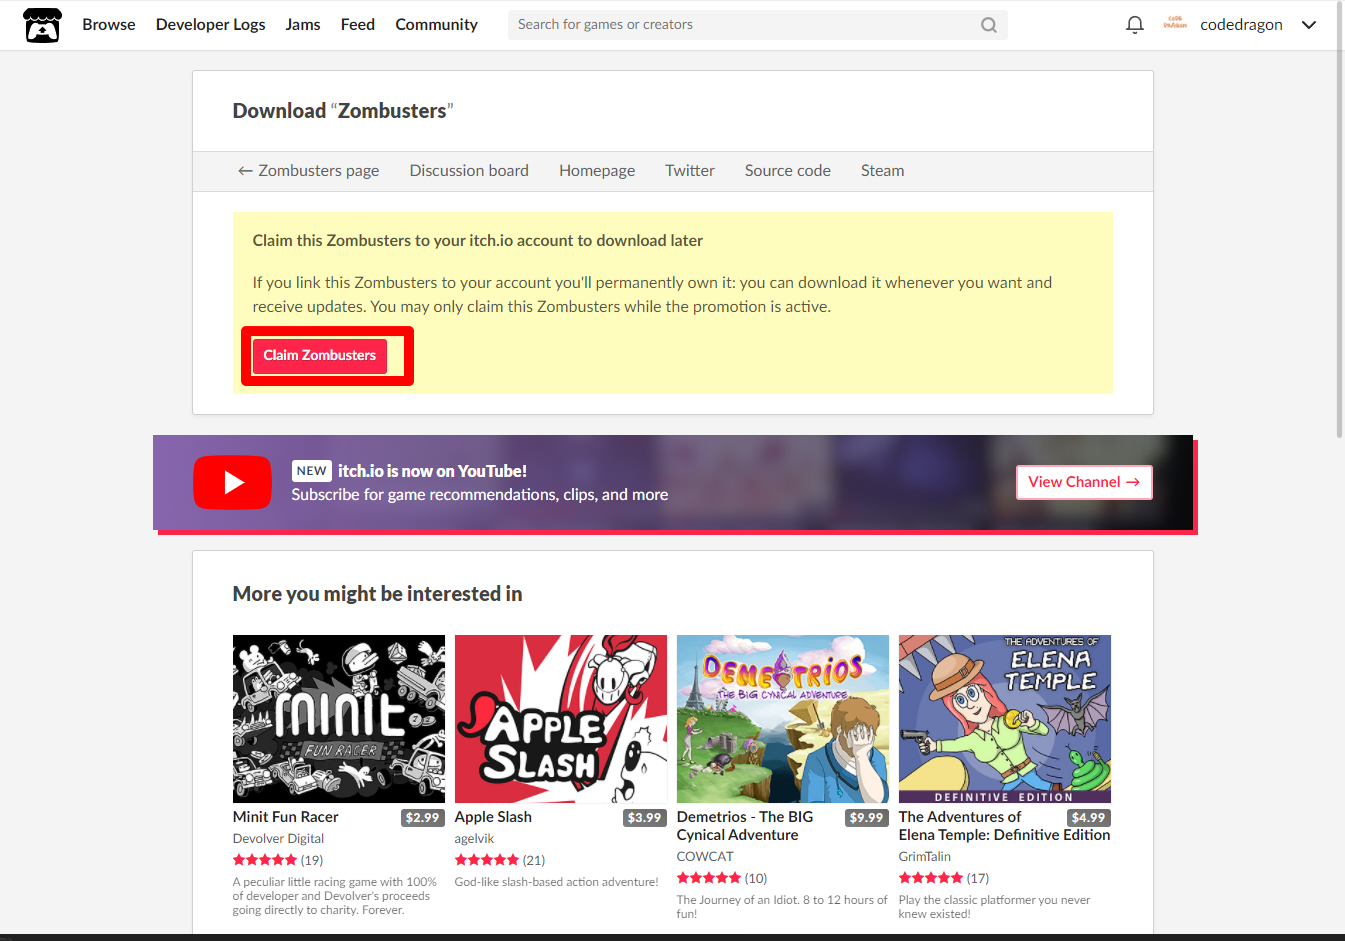Image resolution: width=1345 pixels, height=941 pixels.
Task: Open the Discussion board link
Action: (x=469, y=171)
